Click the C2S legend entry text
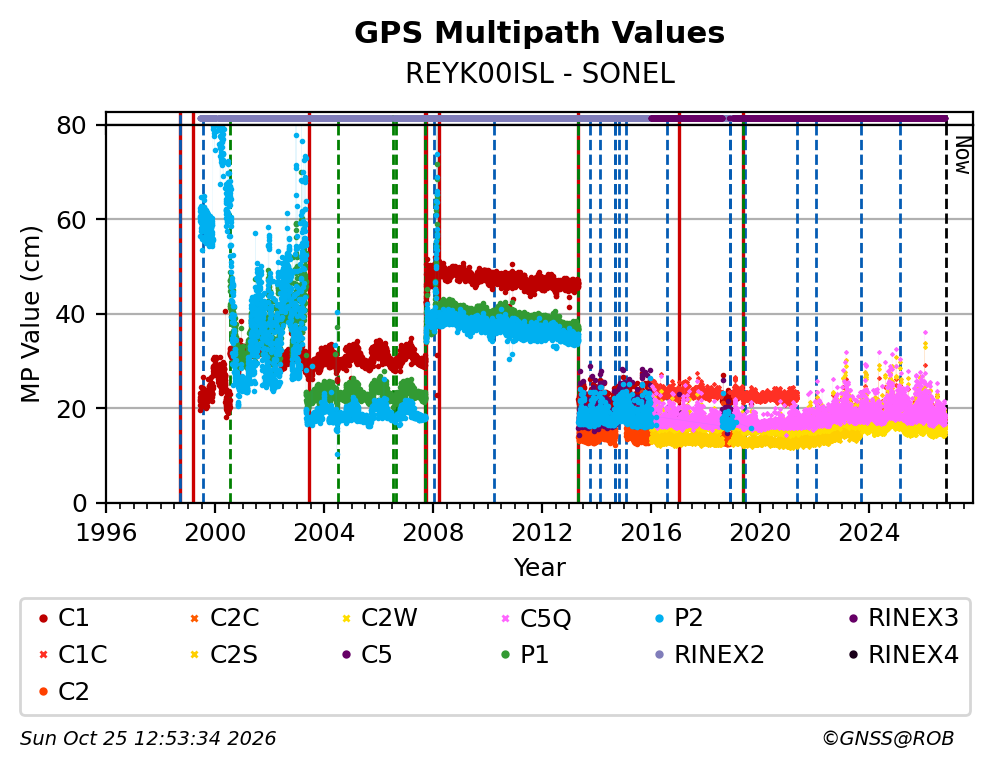Image resolution: width=992 pixels, height=769 pixels. 233,655
